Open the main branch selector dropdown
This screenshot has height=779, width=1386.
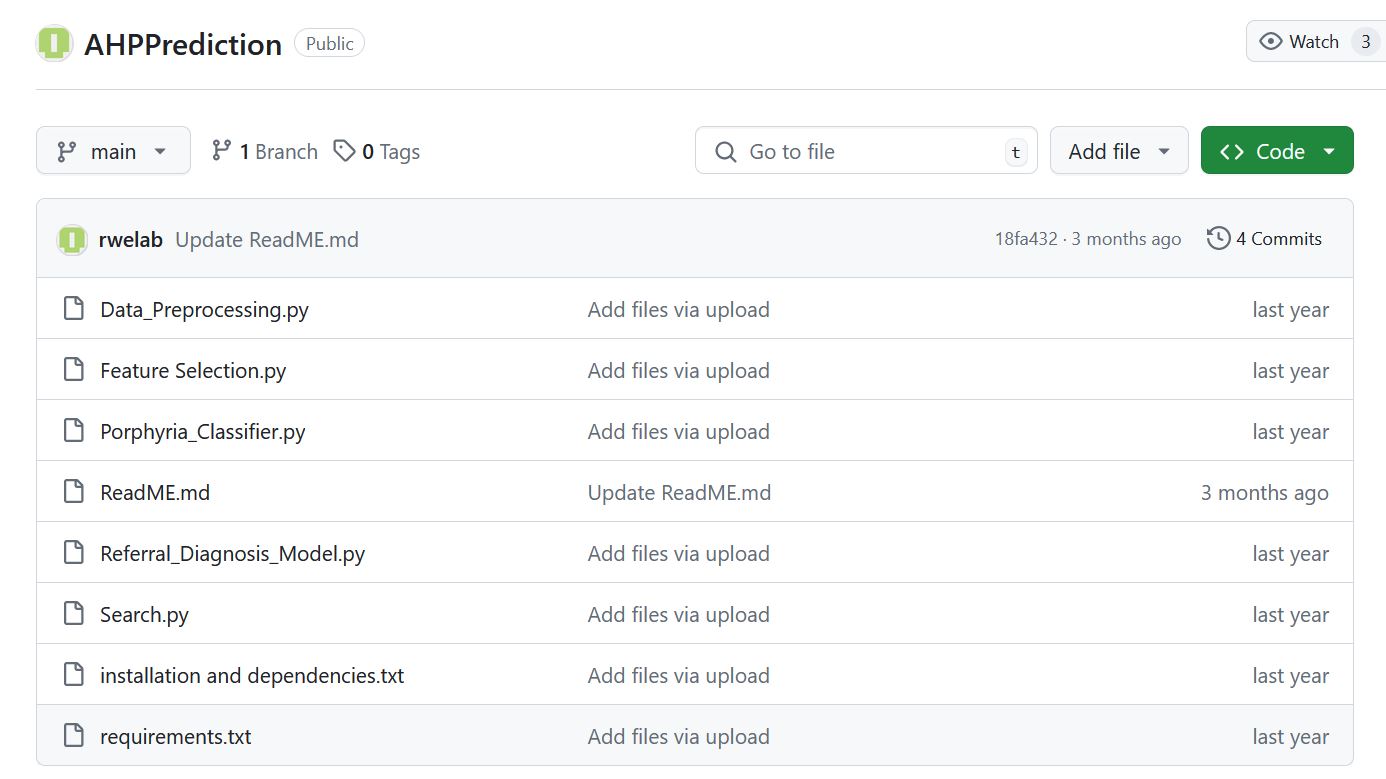[113, 151]
